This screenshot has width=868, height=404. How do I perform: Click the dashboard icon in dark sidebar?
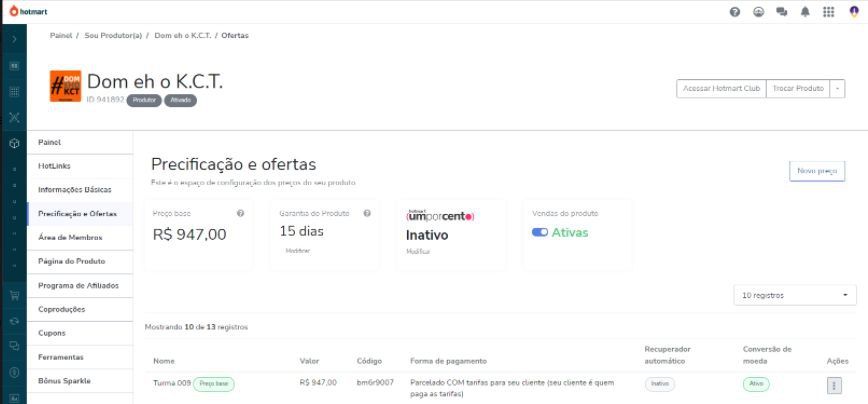click(14, 65)
